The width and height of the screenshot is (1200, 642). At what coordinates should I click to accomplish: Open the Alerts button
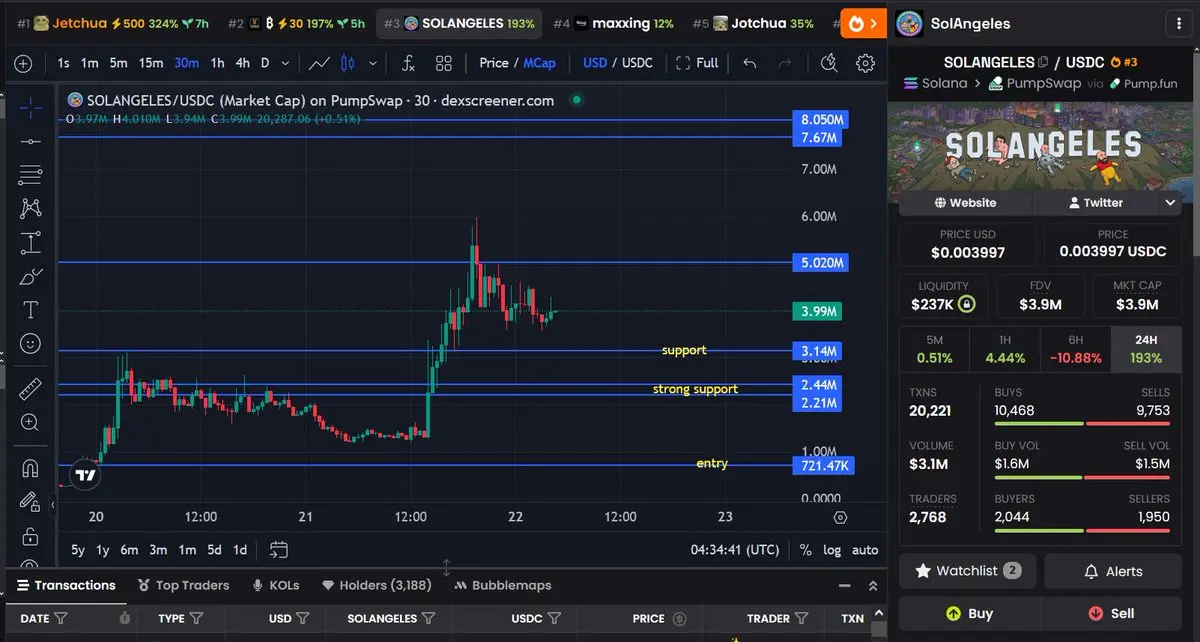[x=1113, y=571]
